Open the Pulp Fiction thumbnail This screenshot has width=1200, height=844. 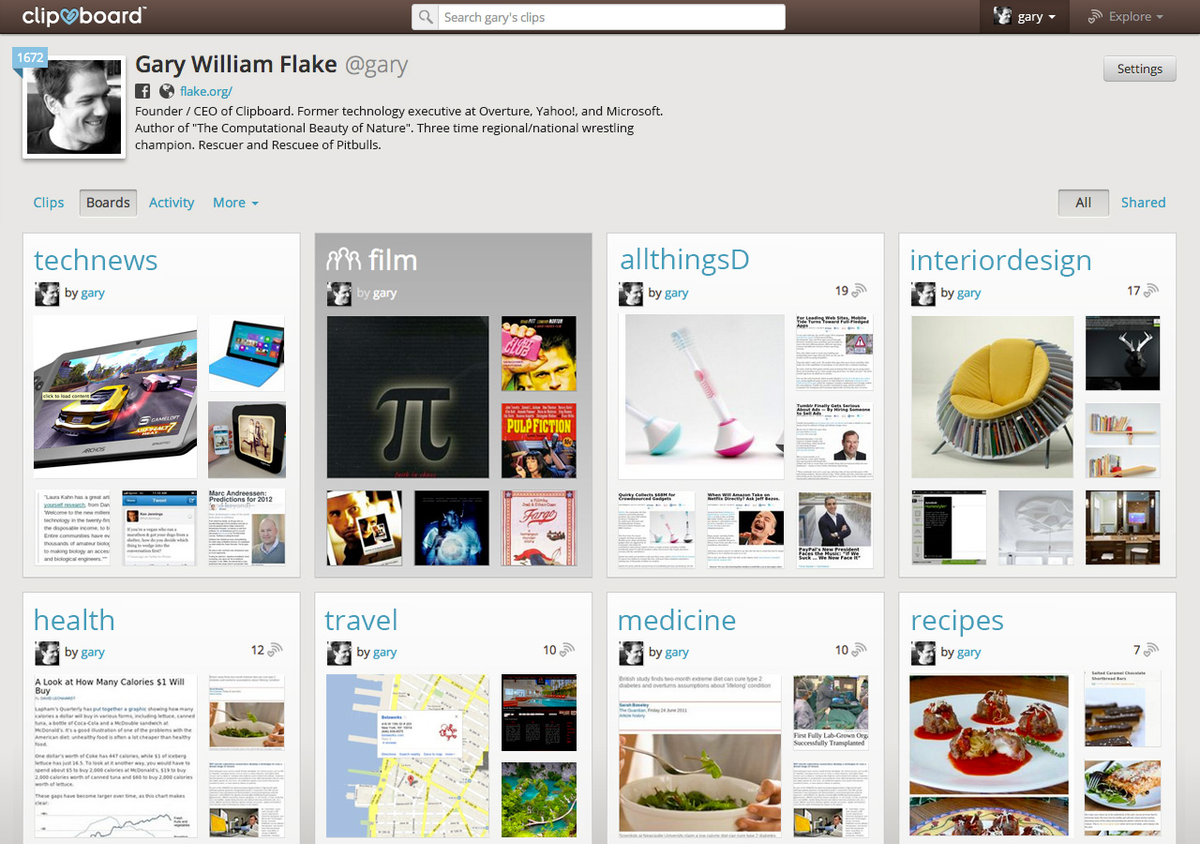pos(537,439)
